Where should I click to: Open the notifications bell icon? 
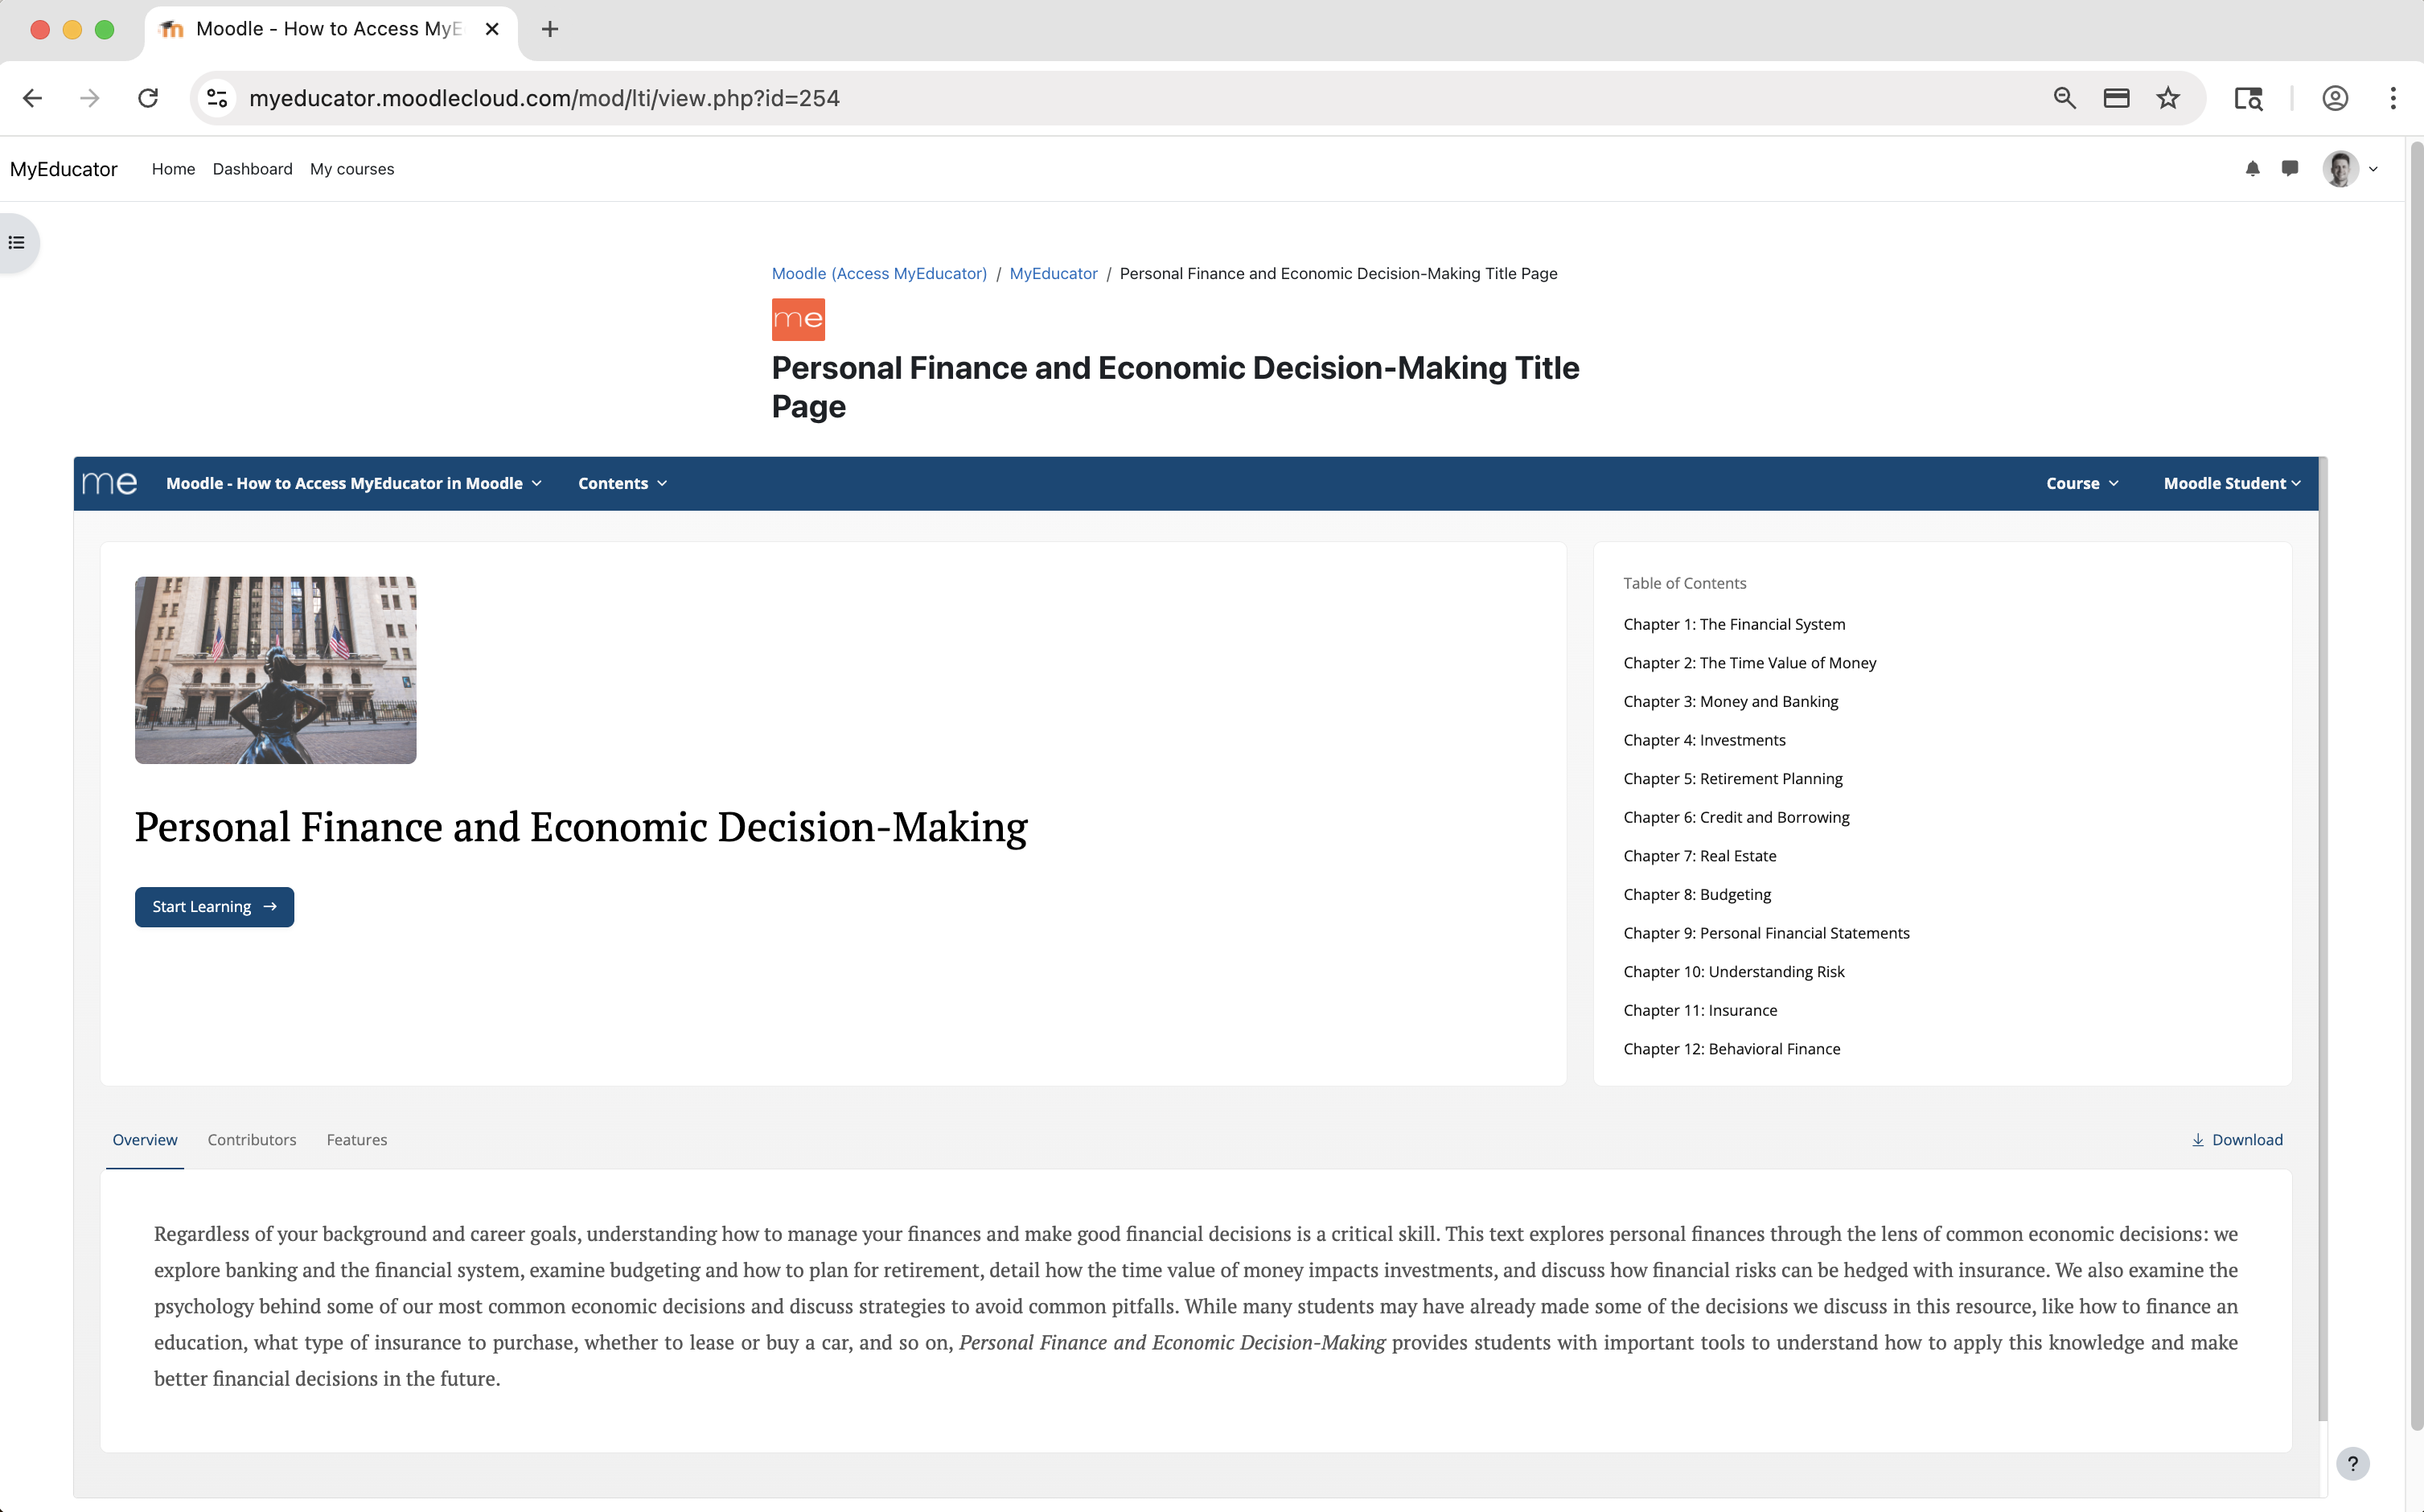2252,169
